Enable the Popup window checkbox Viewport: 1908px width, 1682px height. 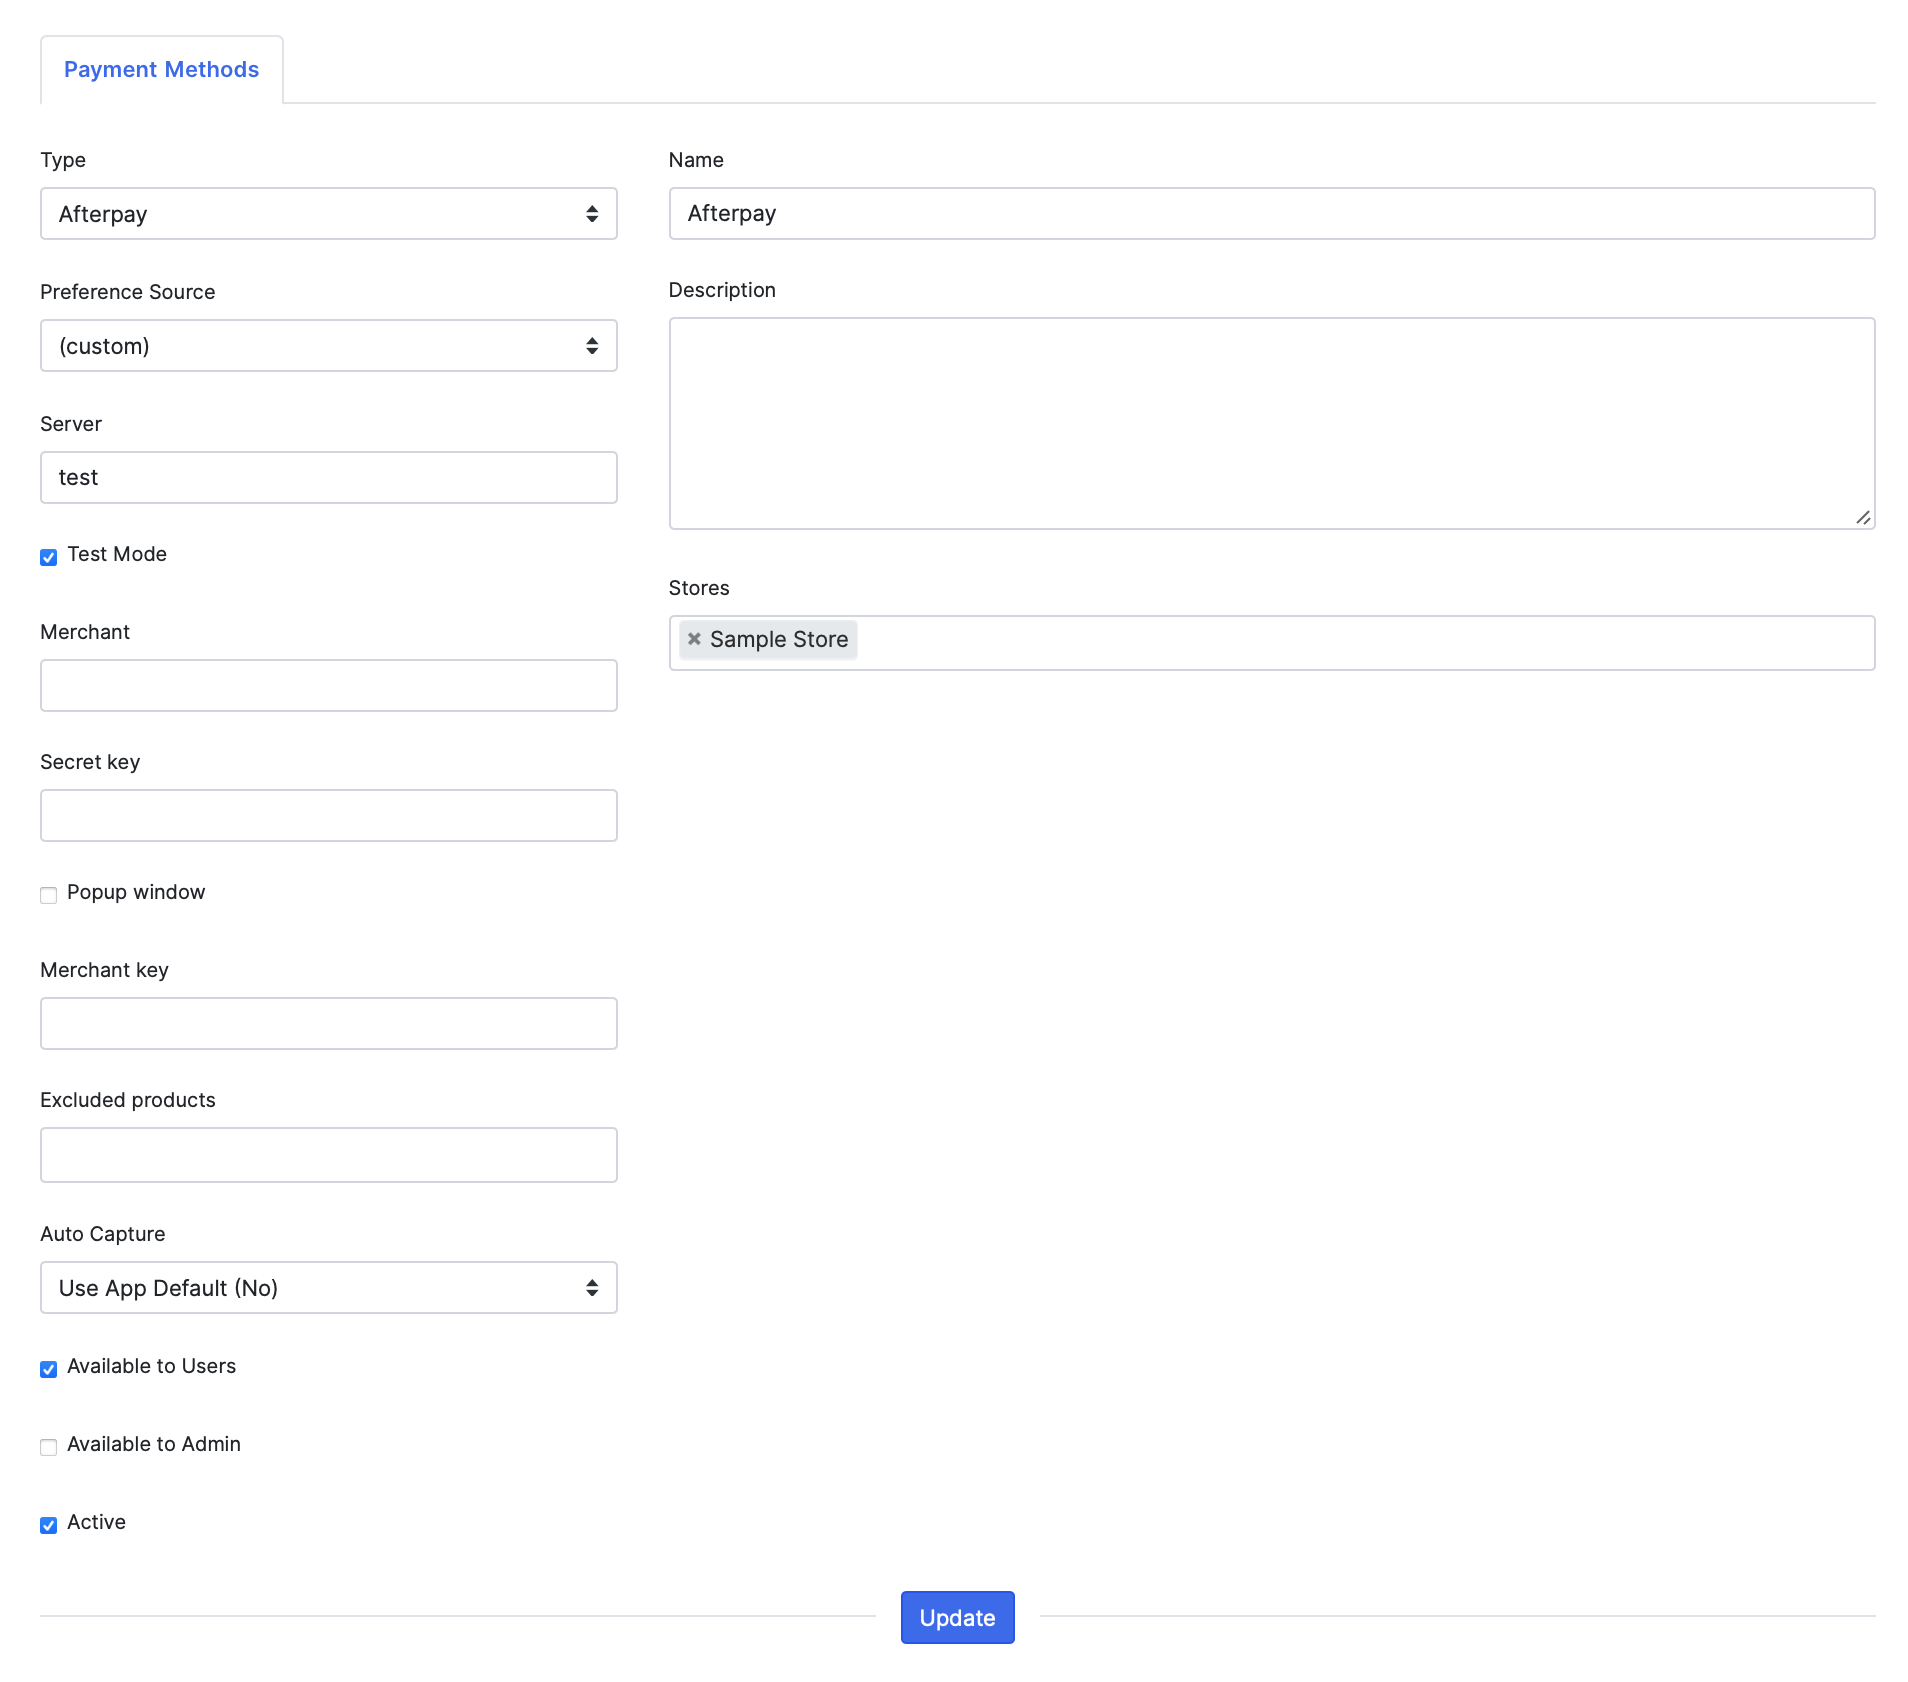click(x=49, y=895)
